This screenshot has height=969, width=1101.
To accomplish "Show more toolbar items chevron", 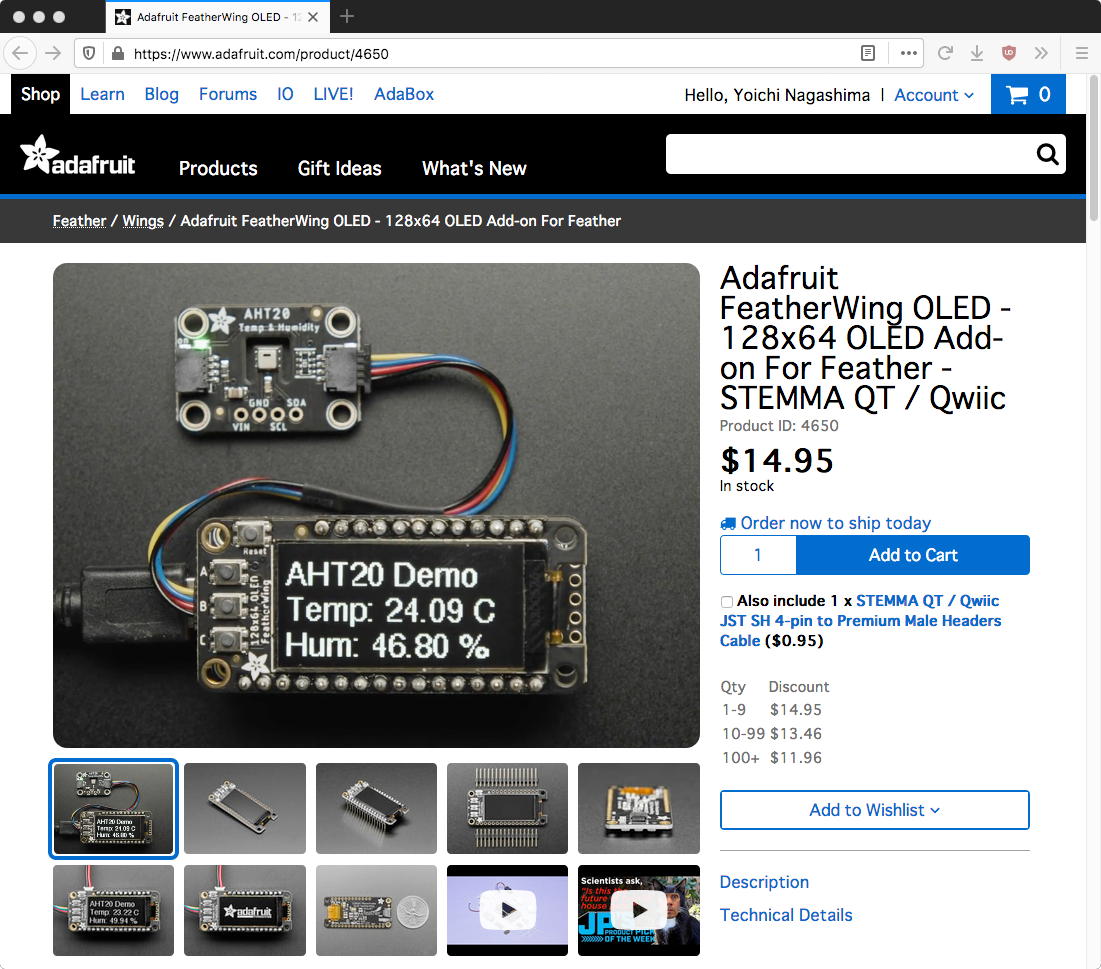I will click(1041, 53).
